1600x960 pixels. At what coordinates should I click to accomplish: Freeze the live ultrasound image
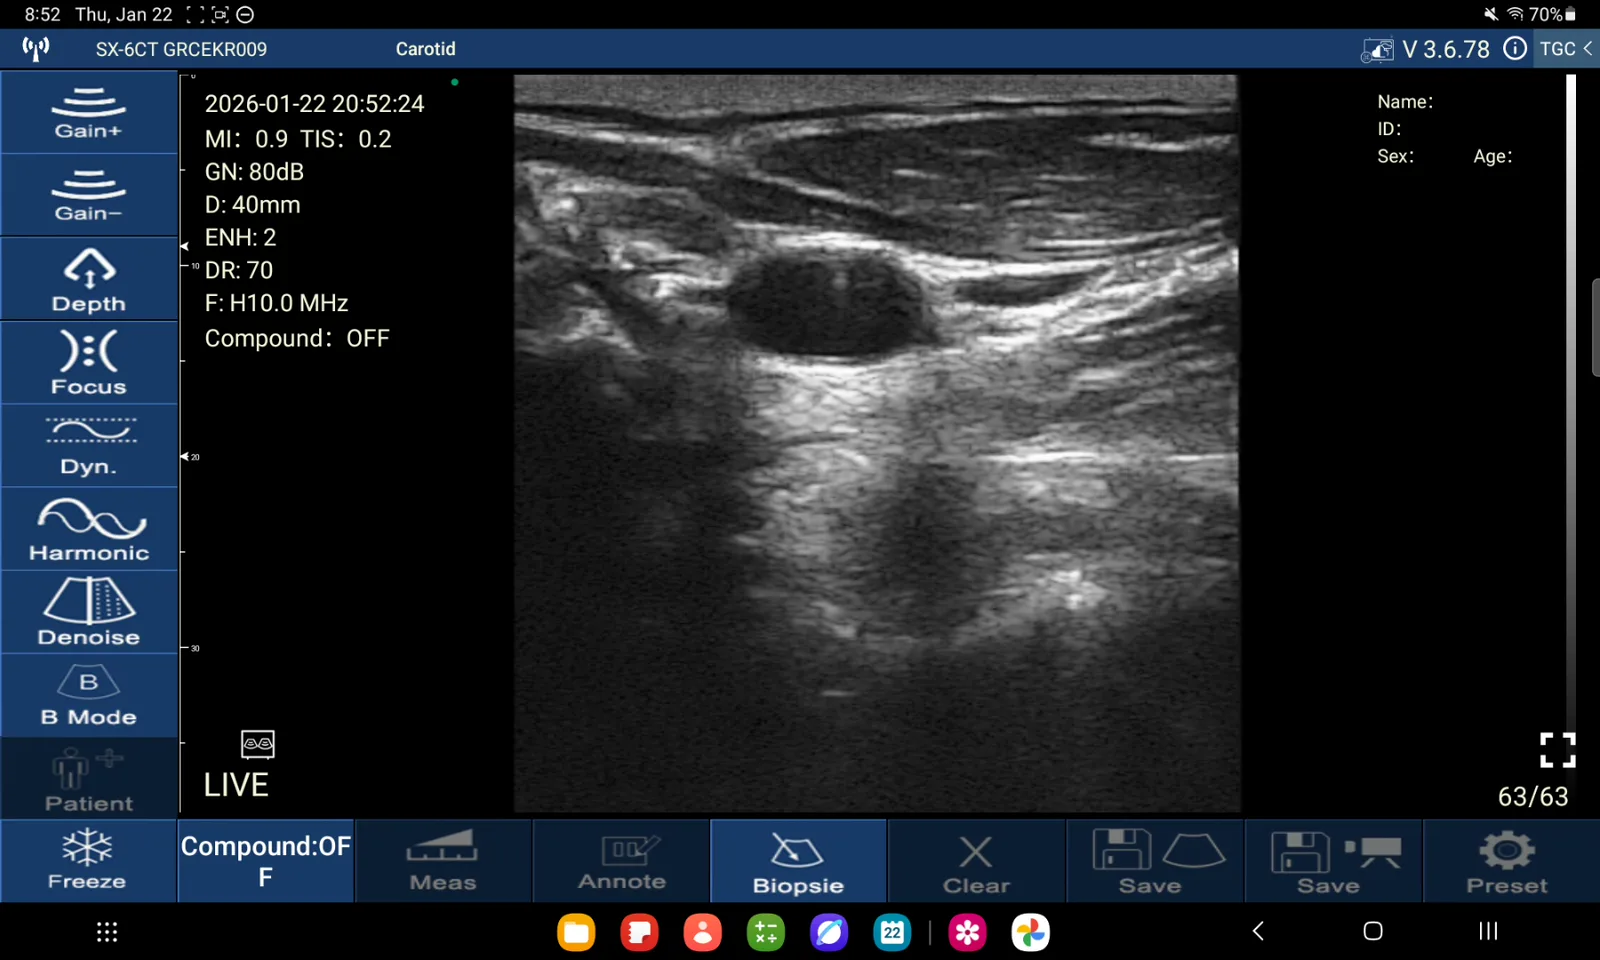tap(88, 861)
